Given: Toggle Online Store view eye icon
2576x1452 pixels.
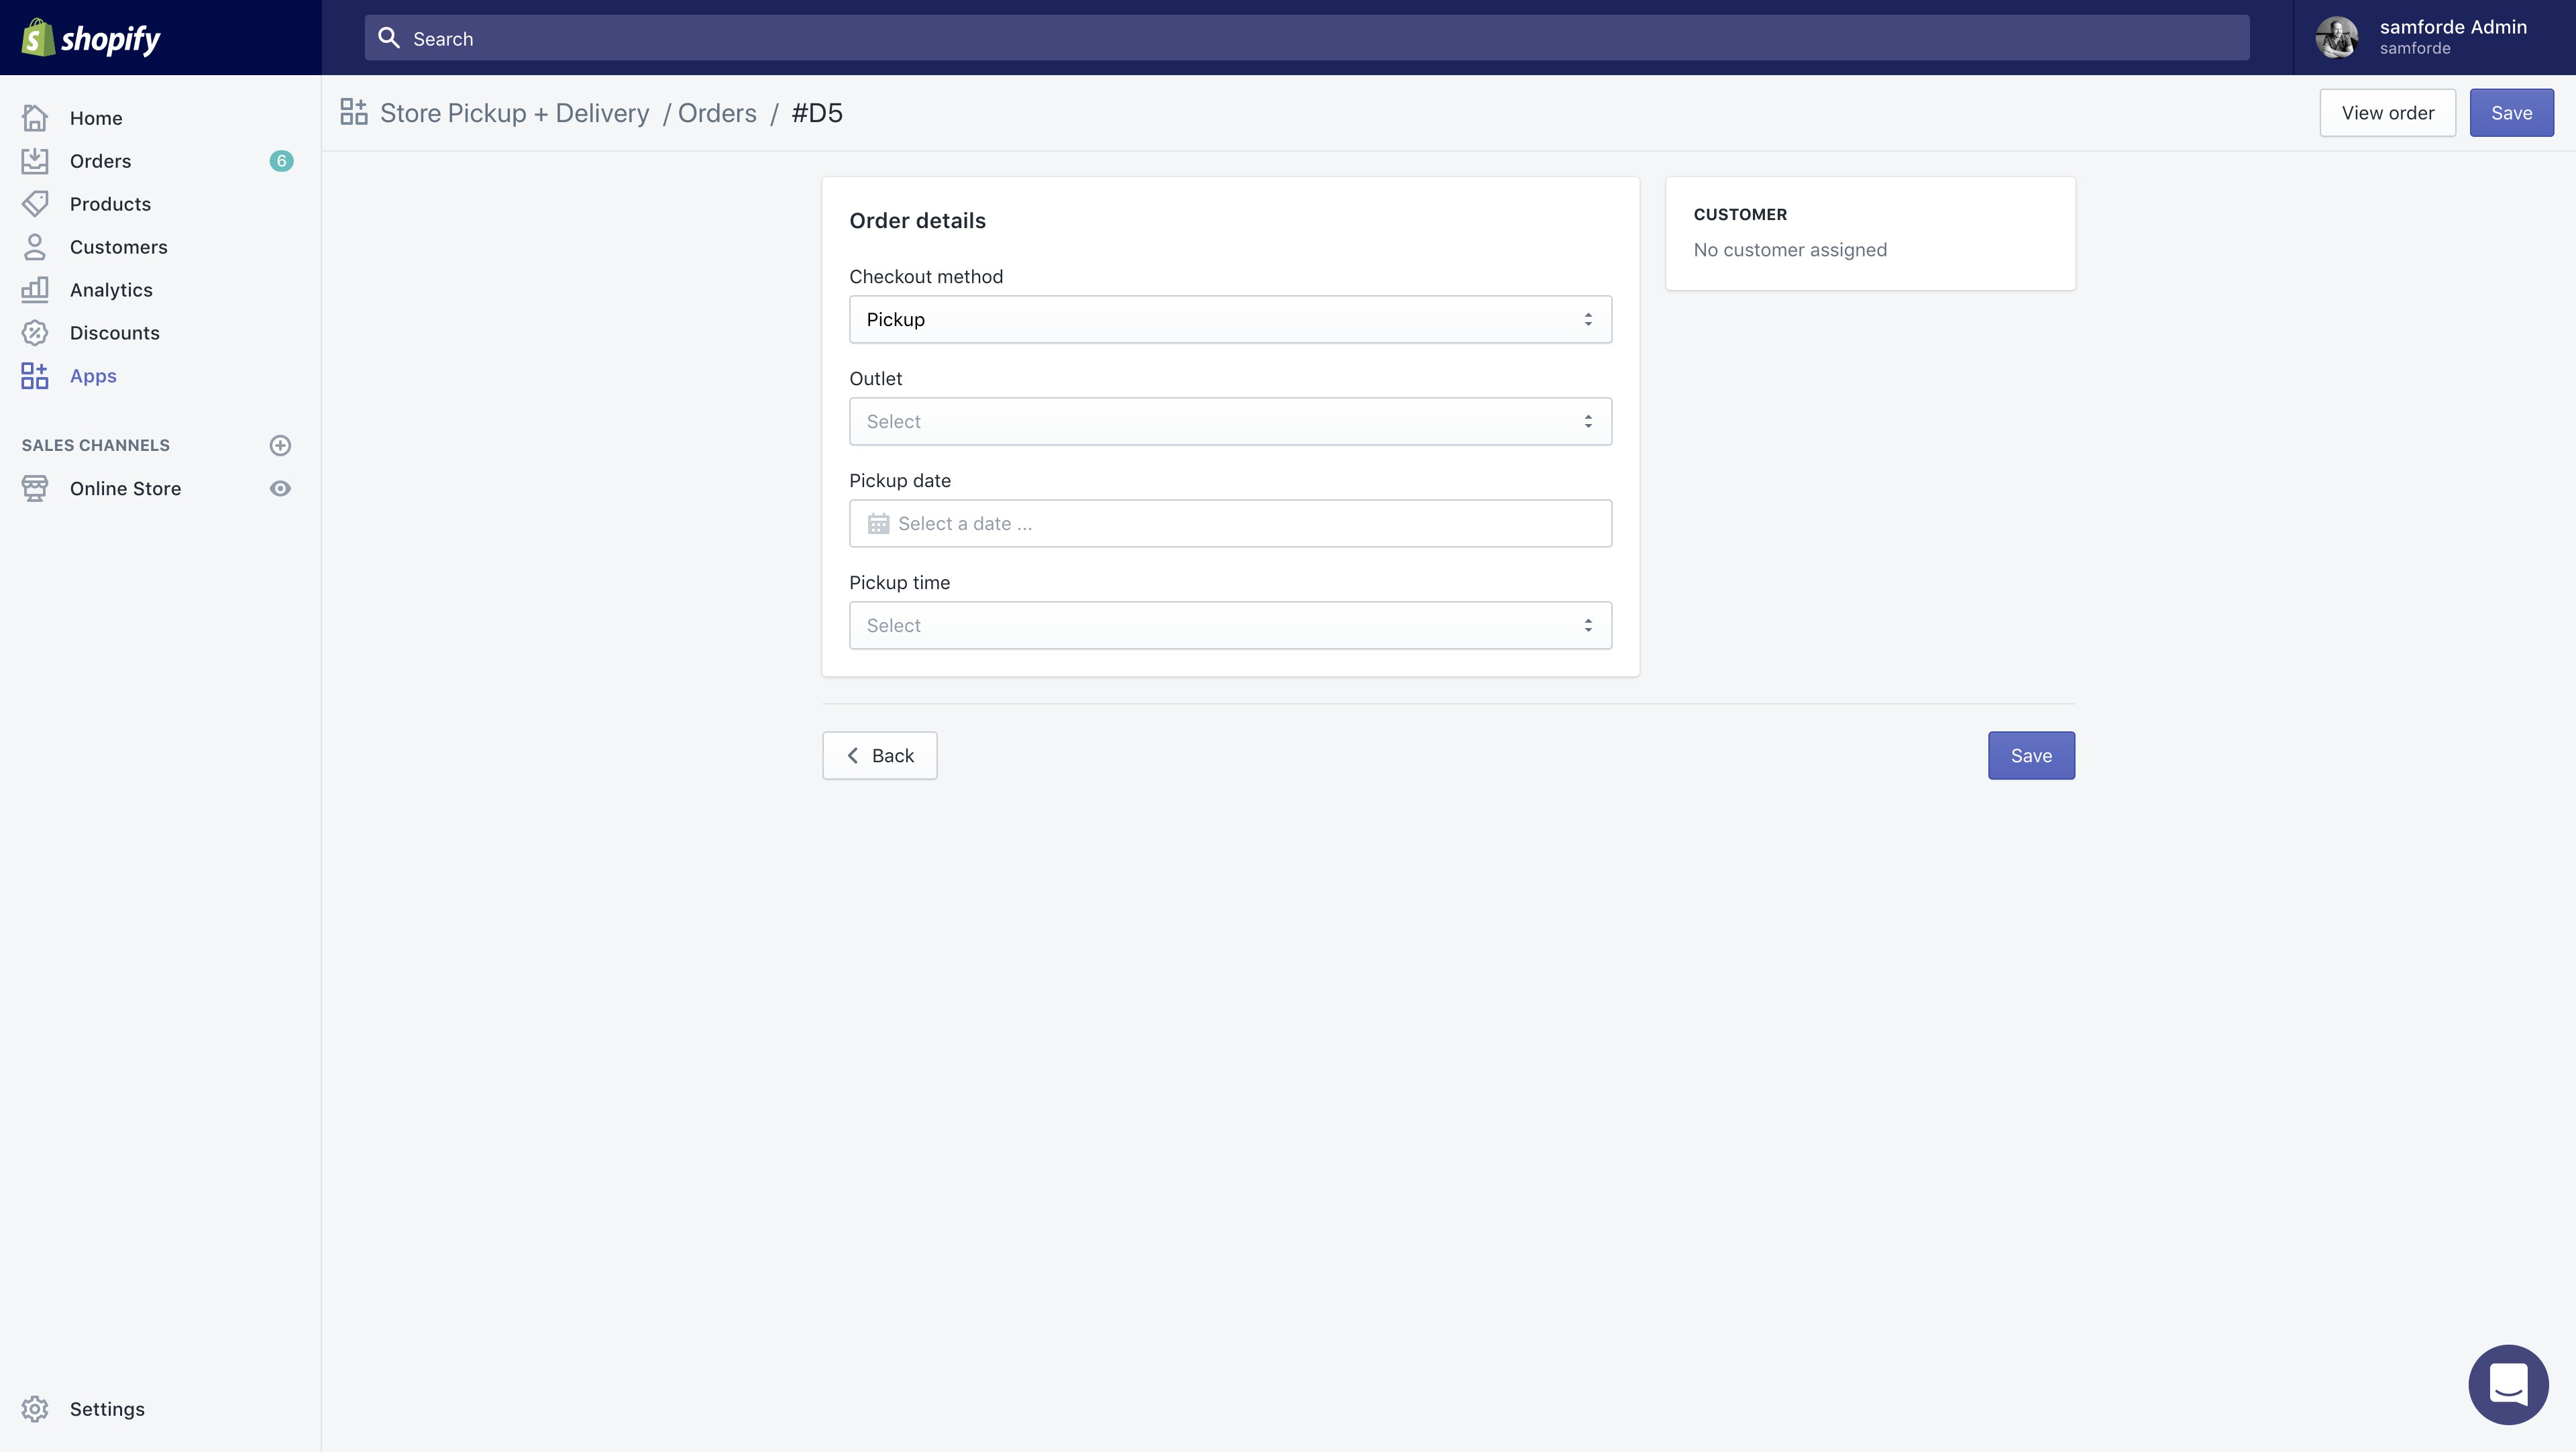Looking at the screenshot, I should pyautogui.click(x=280, y=489).
